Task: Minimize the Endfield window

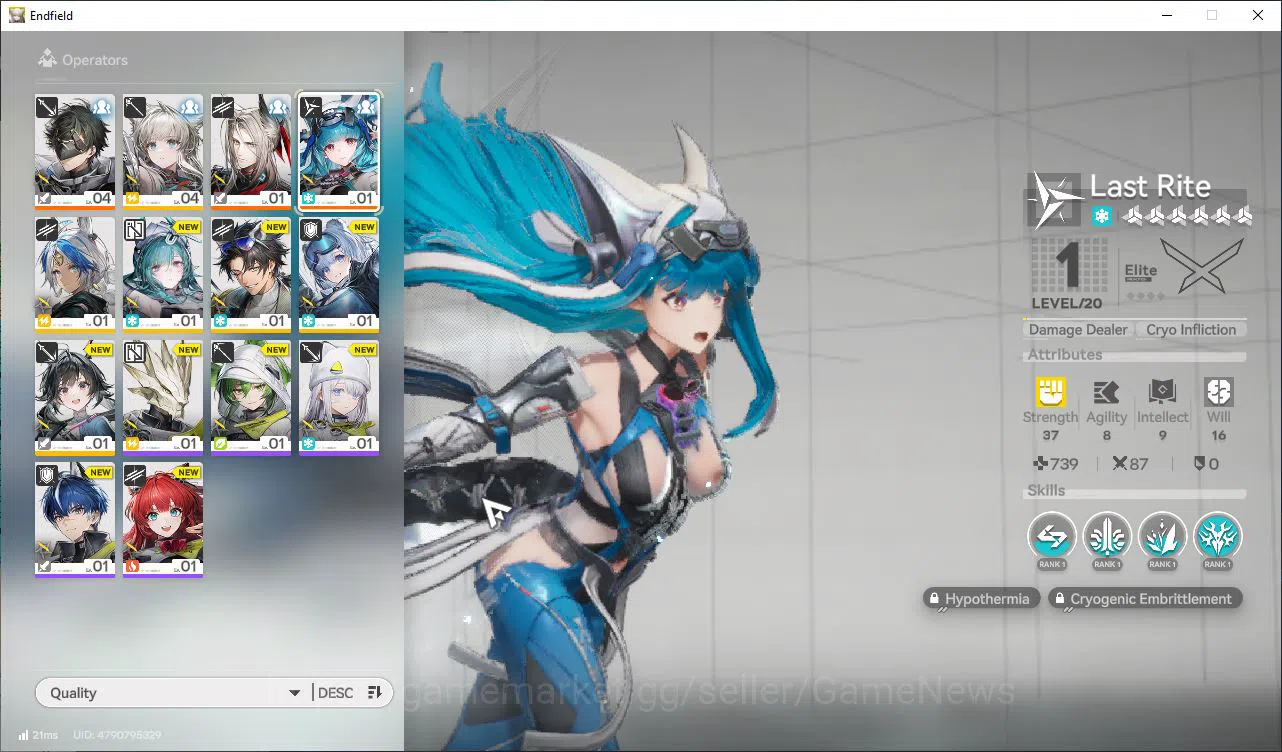Action: [1166, 15]
